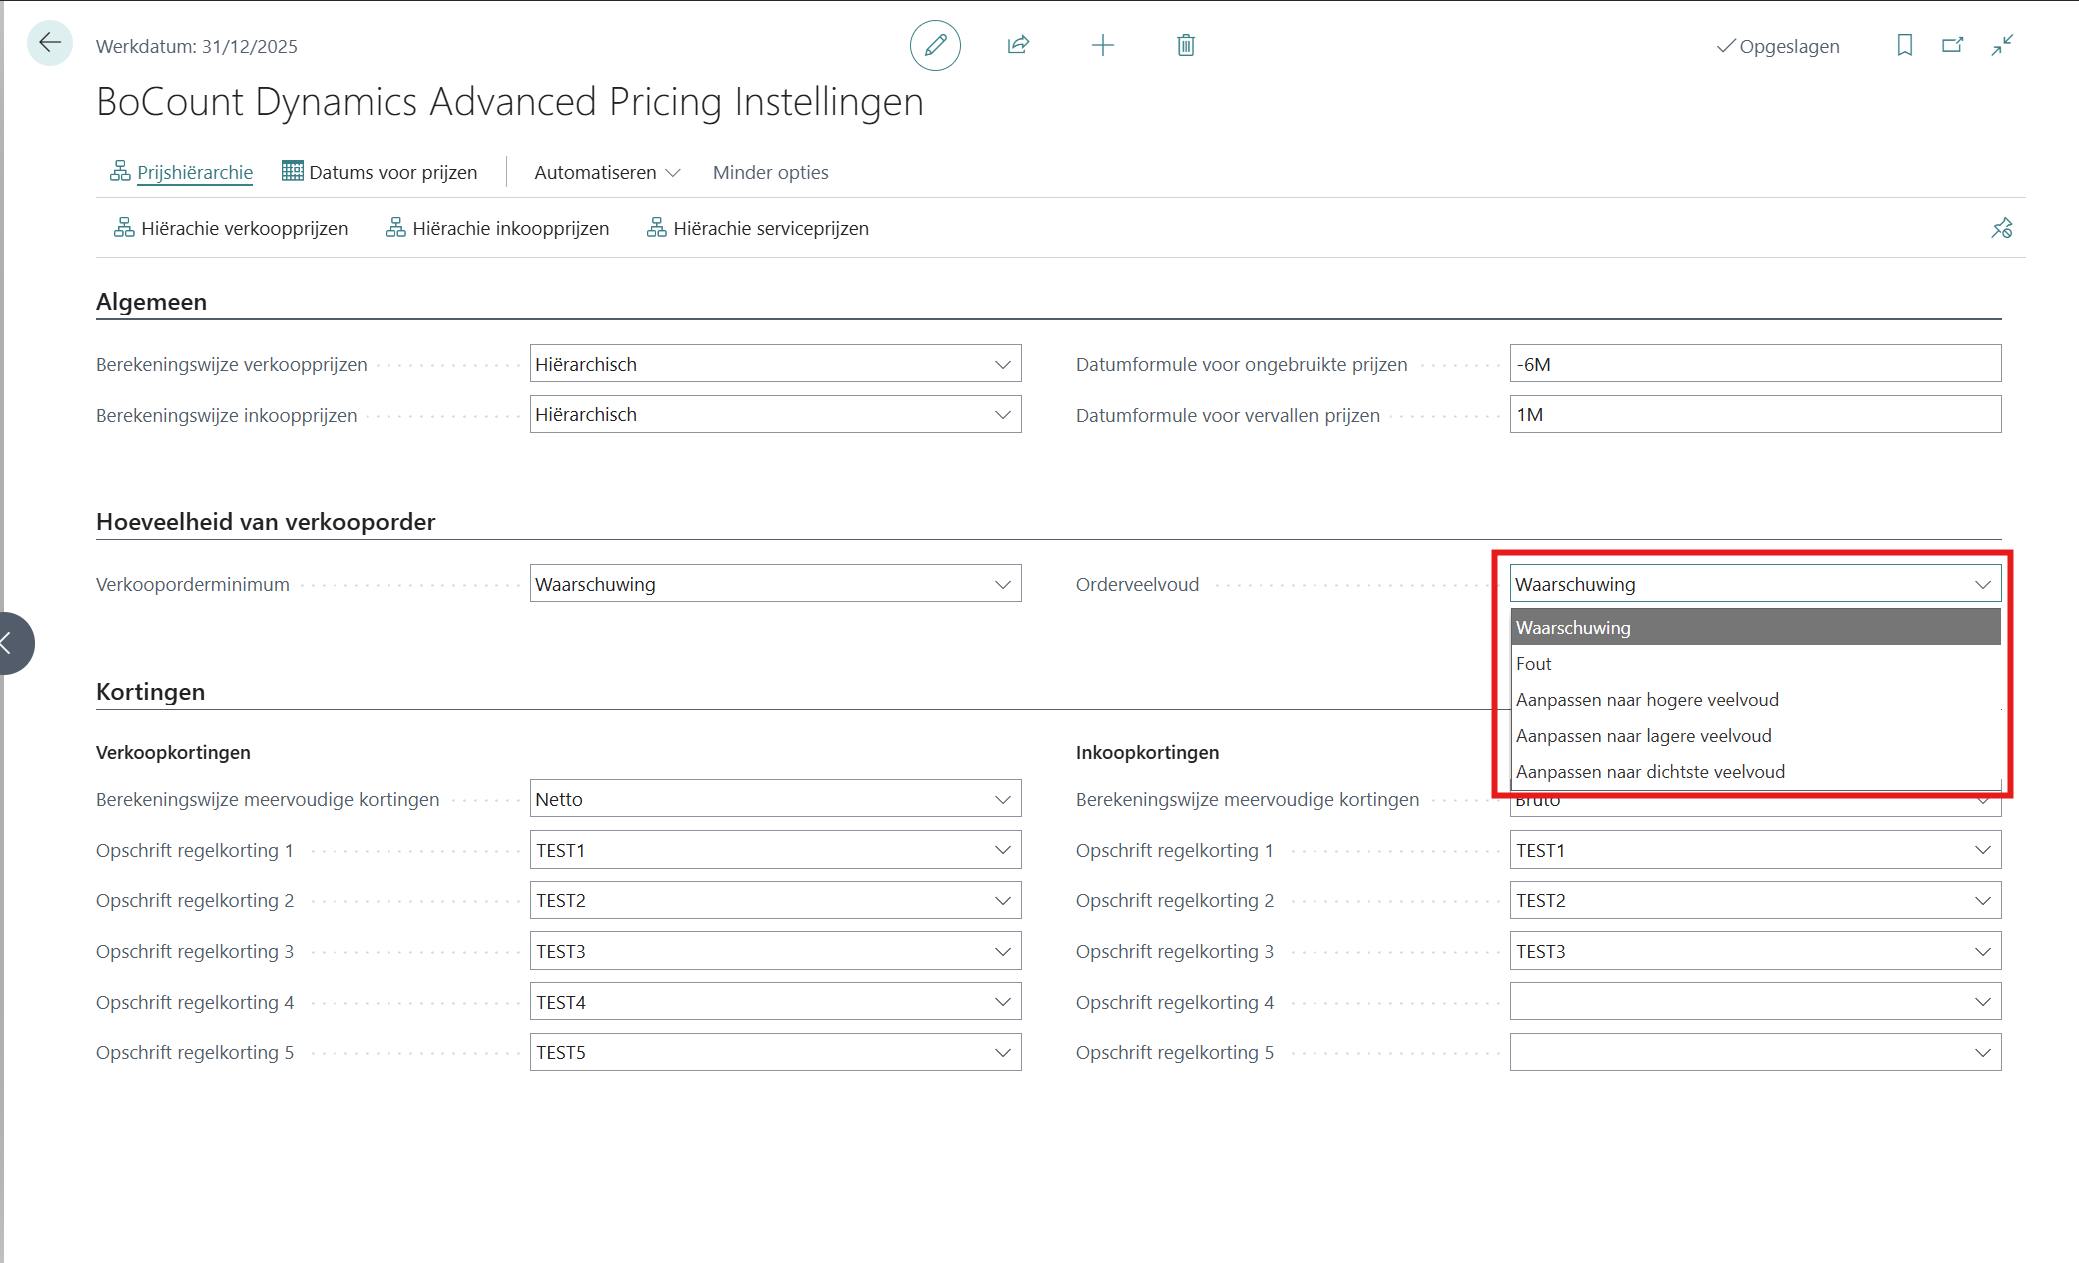Viewport: 2079px width, 1263px height.
Task: Expand the Verkooporderminimum dropdown
Action: 1002,585
